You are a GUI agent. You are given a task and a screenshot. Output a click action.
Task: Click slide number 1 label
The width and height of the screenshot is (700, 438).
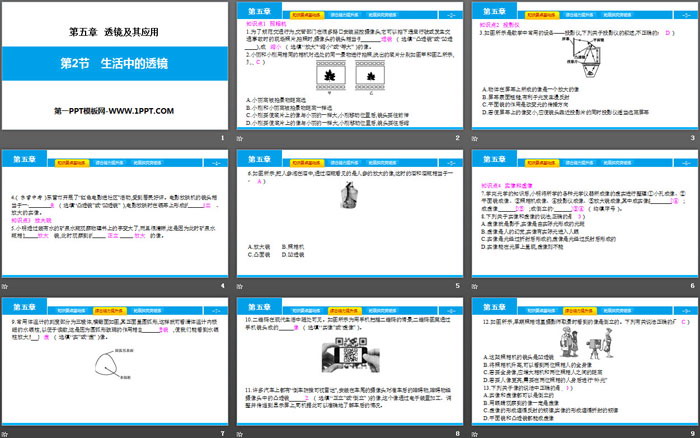(x=222, y=138)
